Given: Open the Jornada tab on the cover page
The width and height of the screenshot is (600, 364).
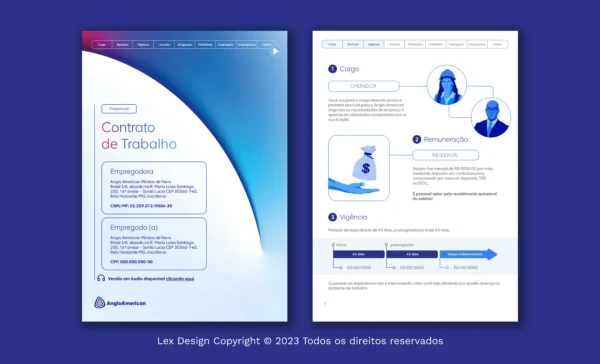Looking at the screenshot, I should (x=164, y=45).
